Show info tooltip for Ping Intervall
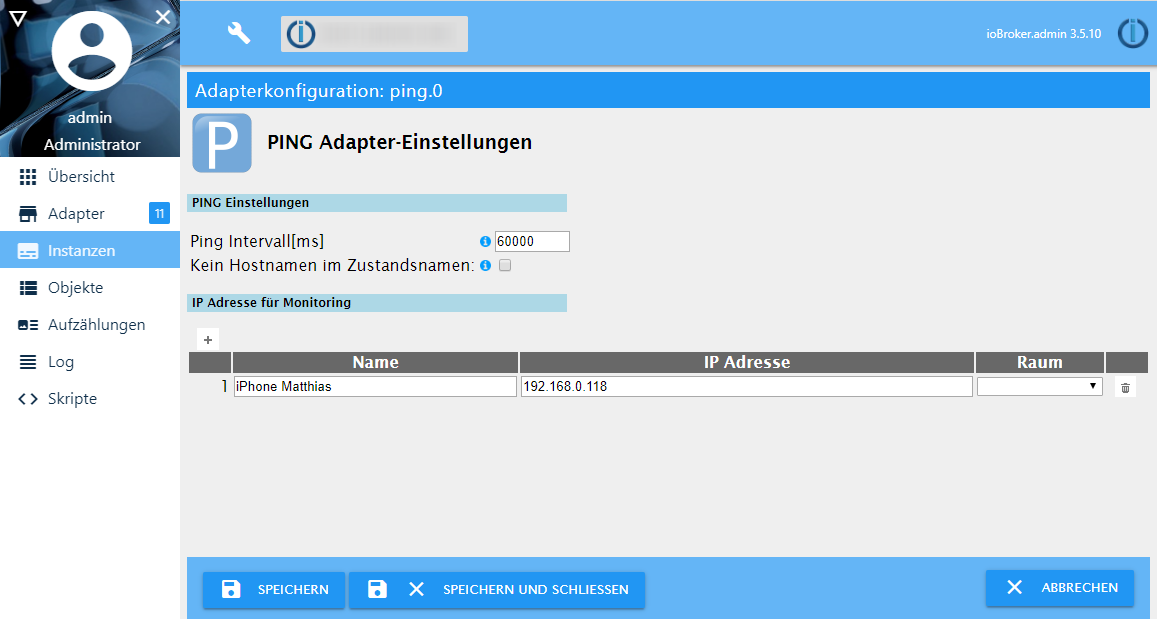The height and width of the screenshot is (619, 1157). tap(486, 242)
